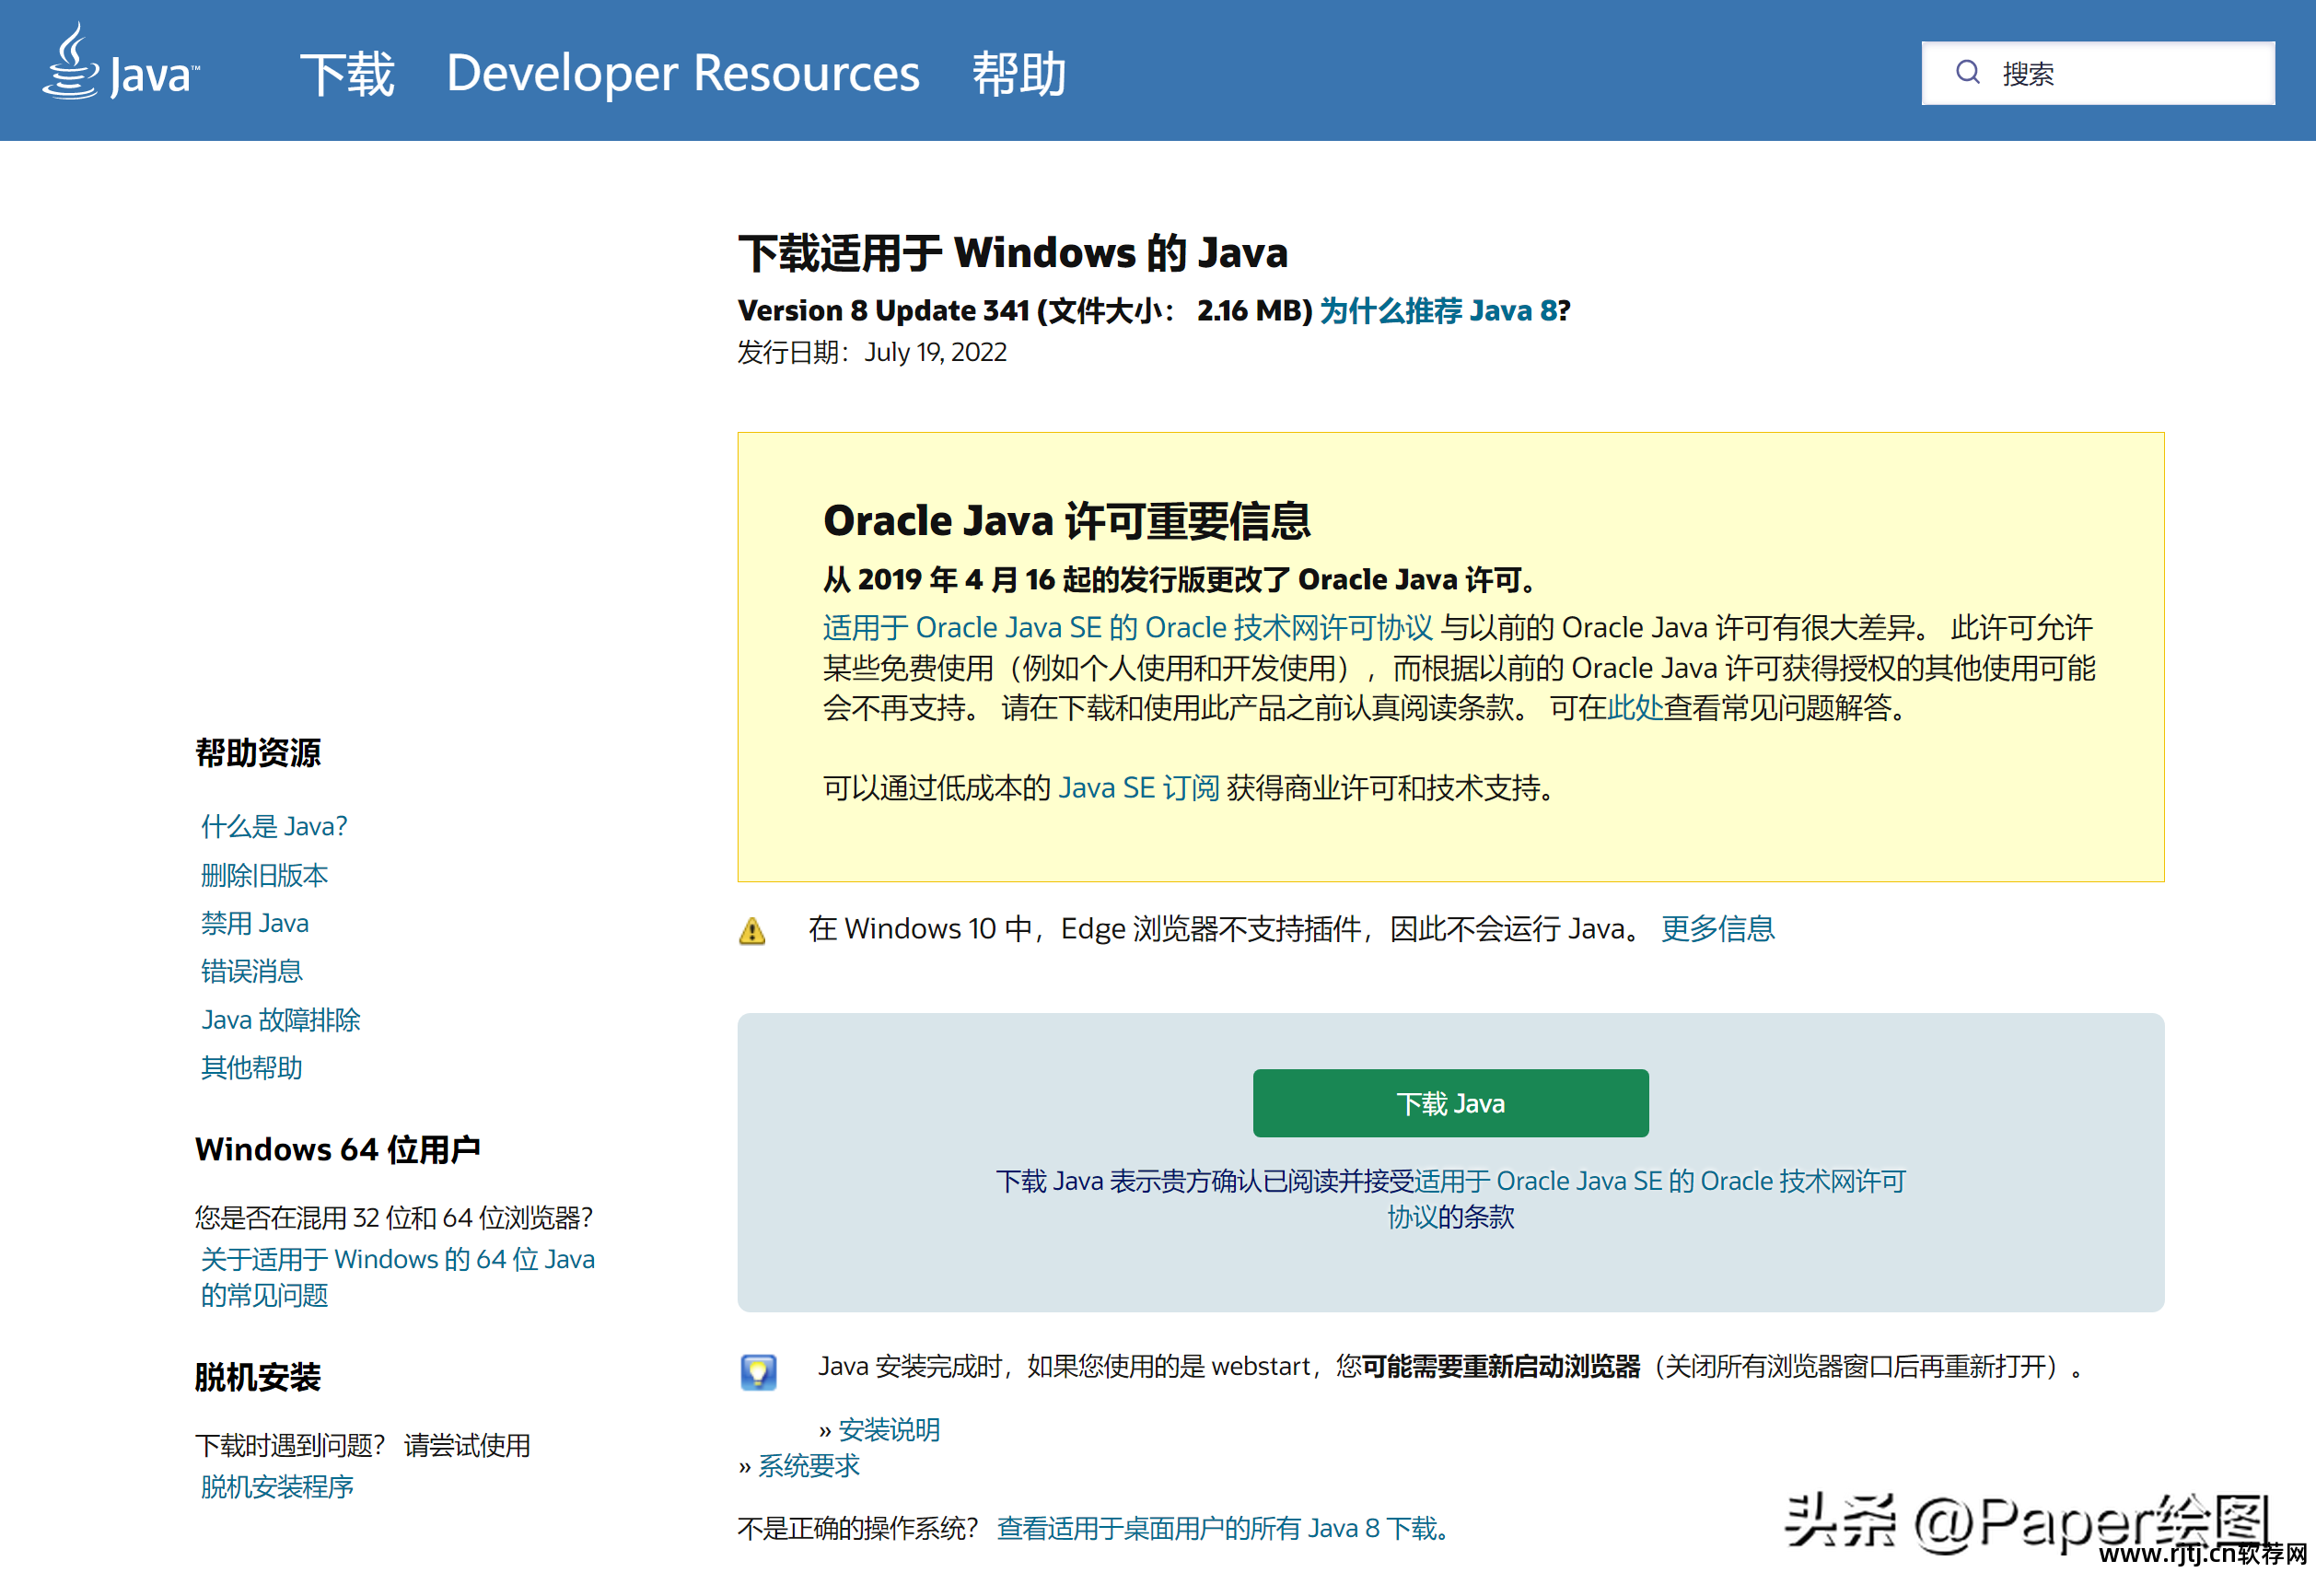Open the 什么是 Java? help link
This screenshot has width=2316, height=1596.
click(273, 826)
